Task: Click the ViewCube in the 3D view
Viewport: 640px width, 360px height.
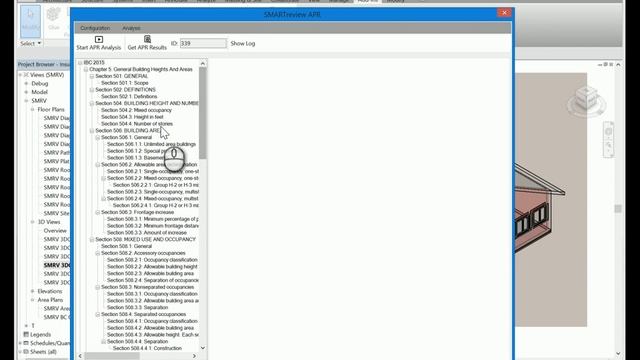Action: tap(586, 99)
